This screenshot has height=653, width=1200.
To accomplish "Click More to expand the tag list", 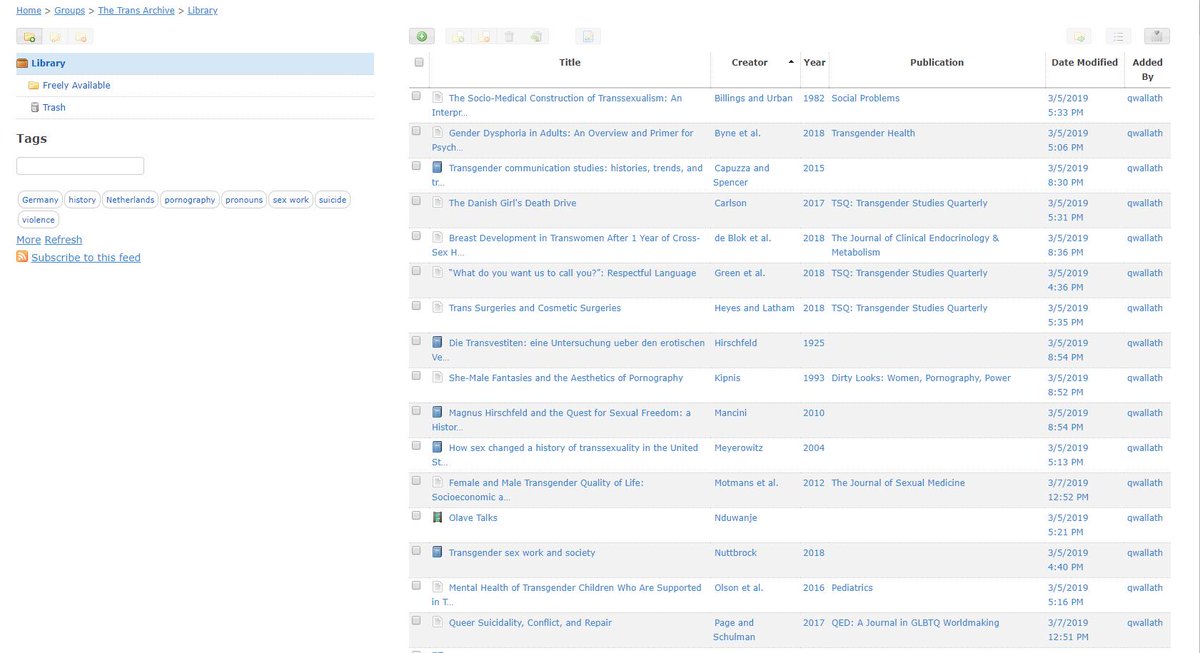I will point(28,240).
